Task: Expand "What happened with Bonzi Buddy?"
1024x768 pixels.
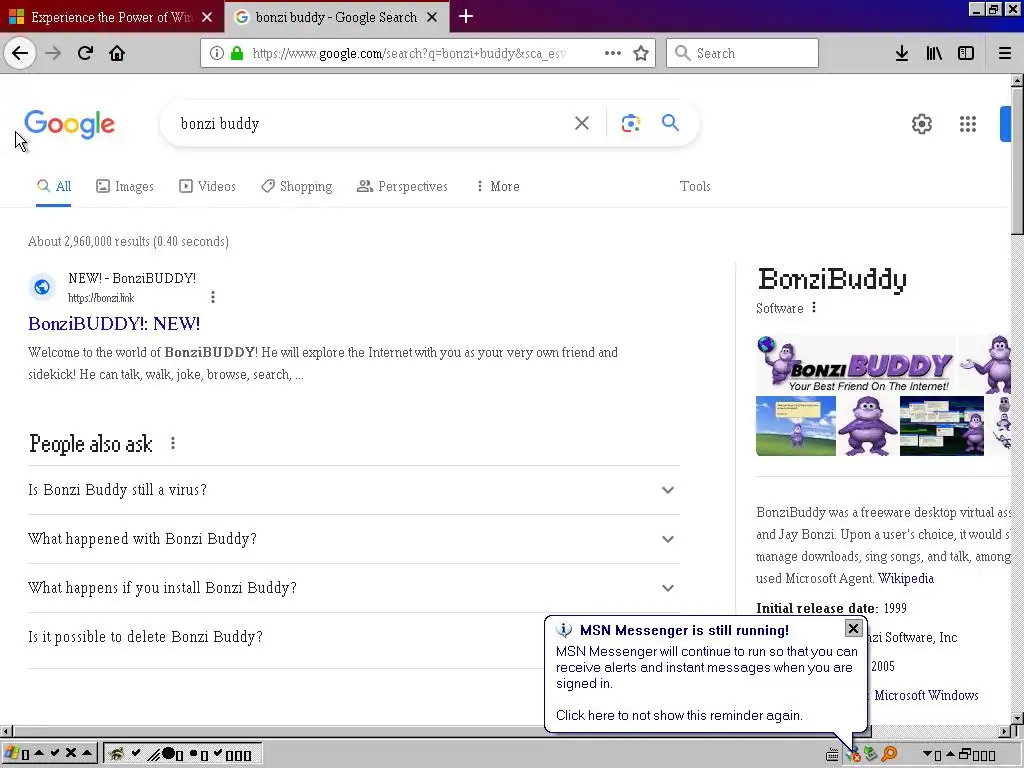Action: click(x=353, y=539)
